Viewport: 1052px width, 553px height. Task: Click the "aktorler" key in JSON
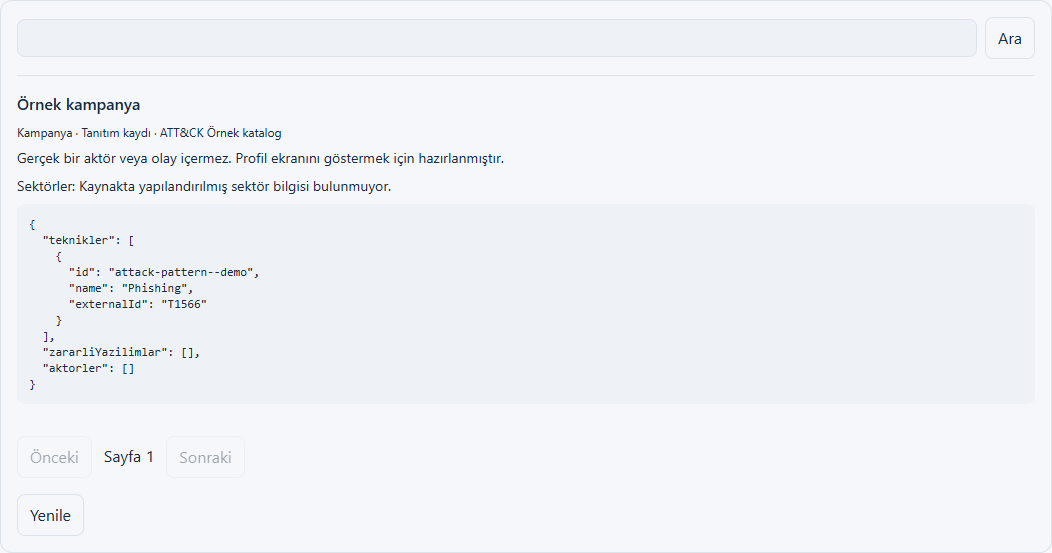76,368
